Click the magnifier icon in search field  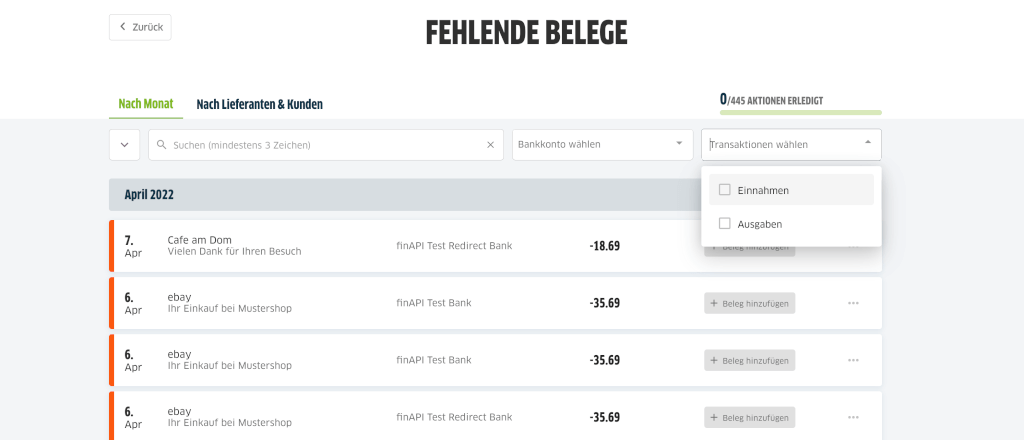(161, 145)
